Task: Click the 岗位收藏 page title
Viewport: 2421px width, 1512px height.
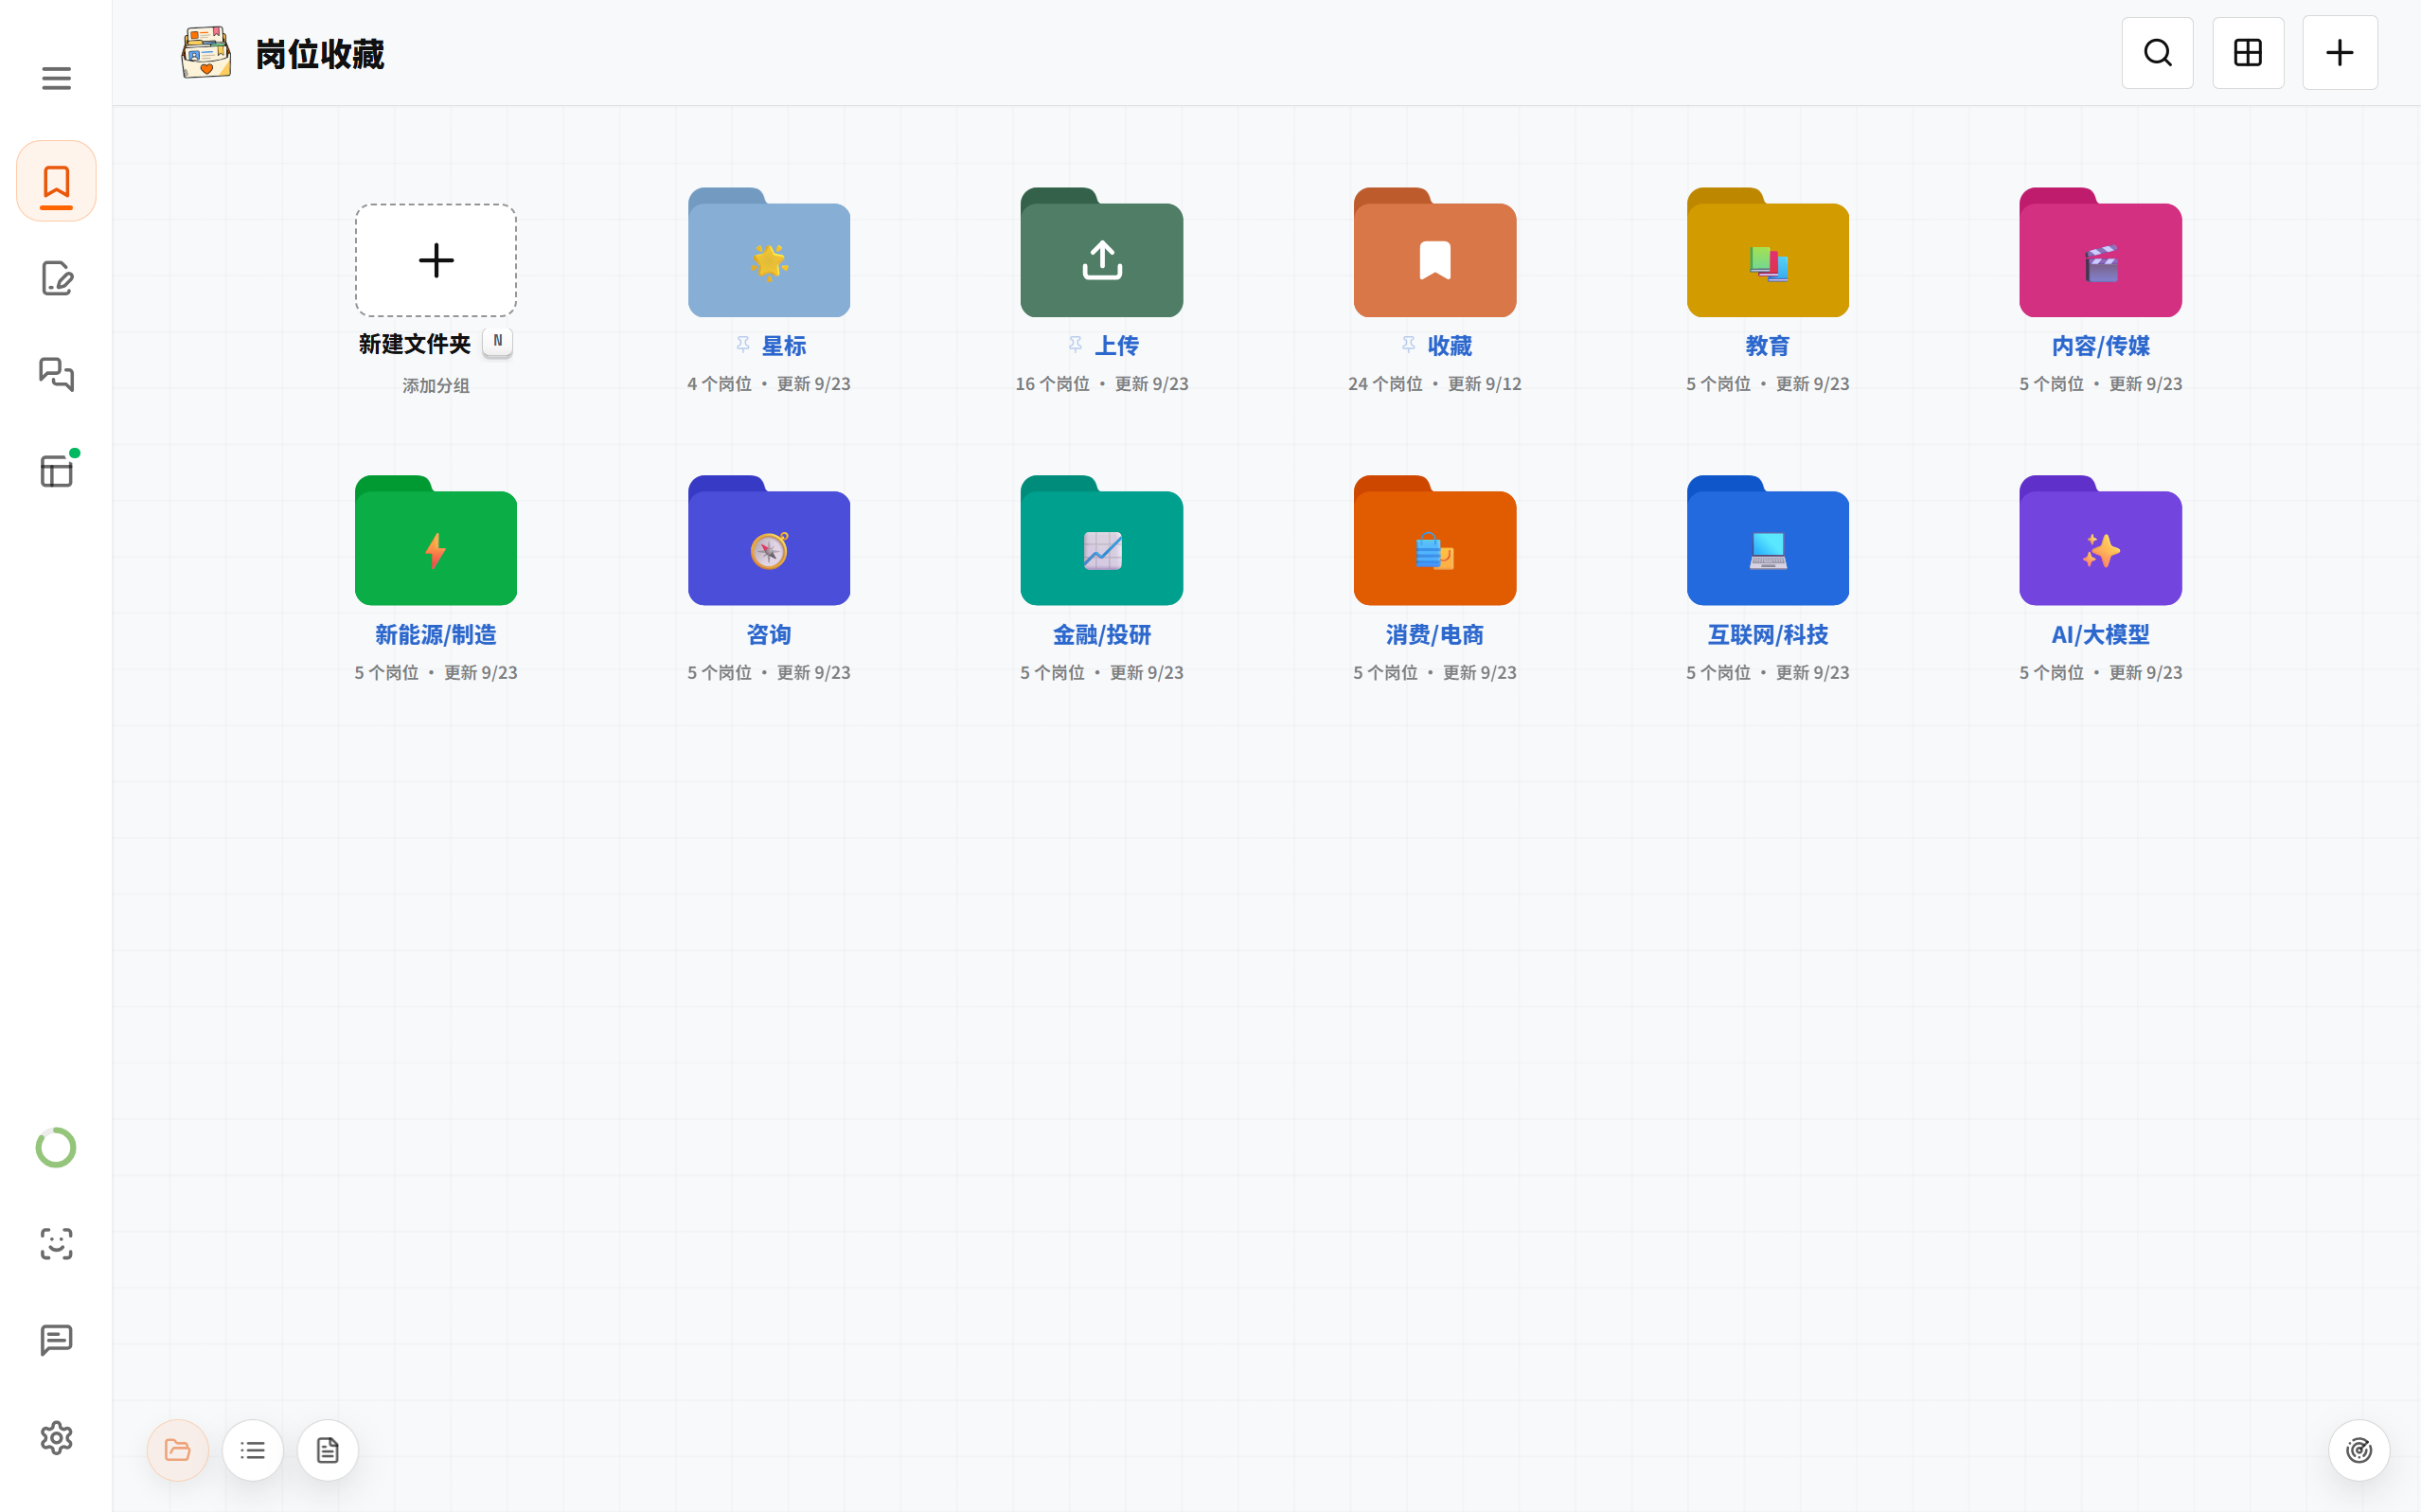Action: tap(320, 54)
